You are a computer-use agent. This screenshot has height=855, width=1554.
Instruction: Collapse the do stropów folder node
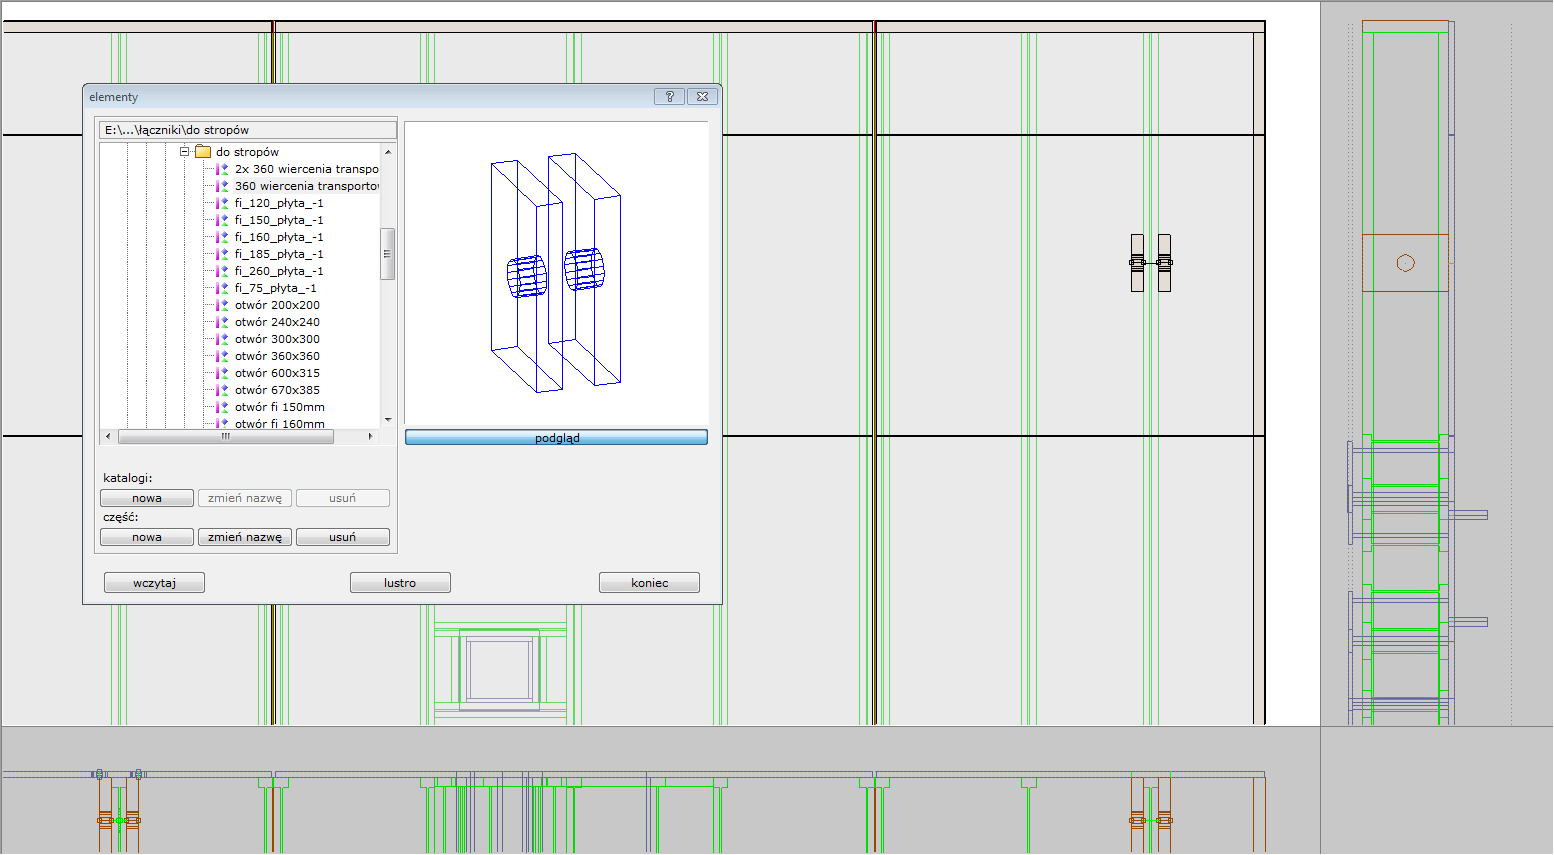coord(185,152)
